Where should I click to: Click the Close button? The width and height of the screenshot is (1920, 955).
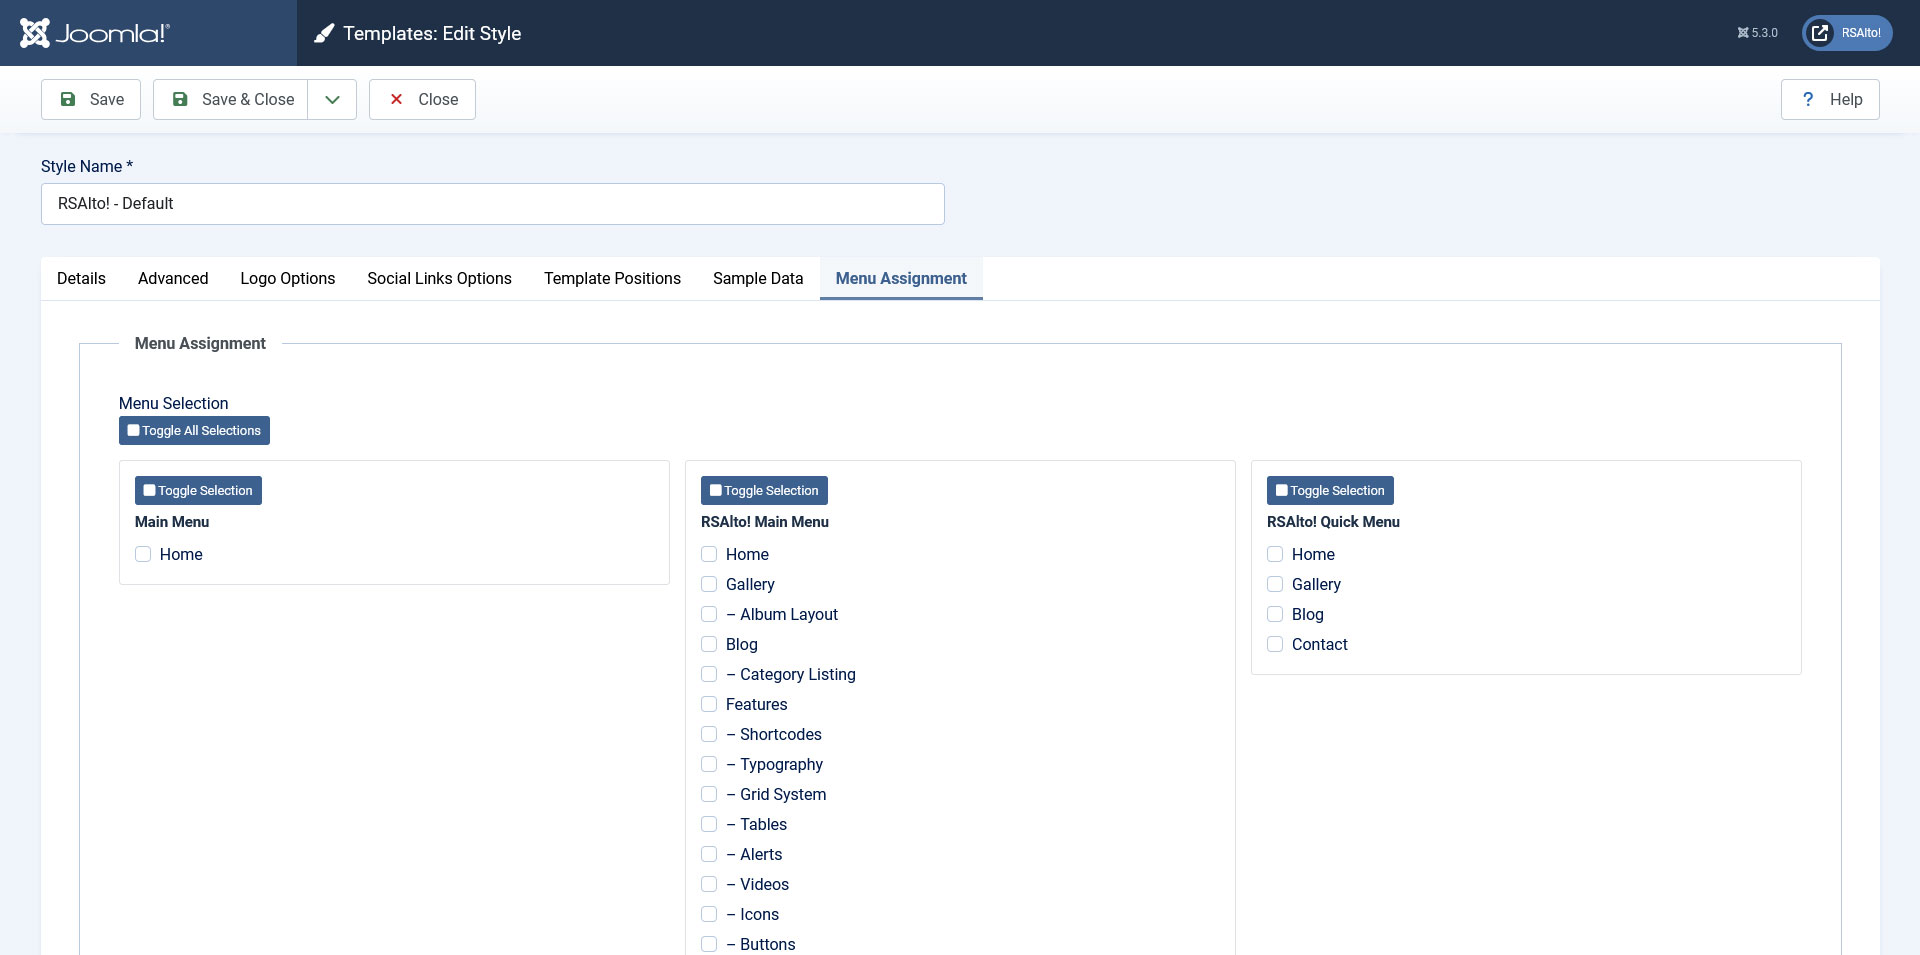click(x=422, y=99)
